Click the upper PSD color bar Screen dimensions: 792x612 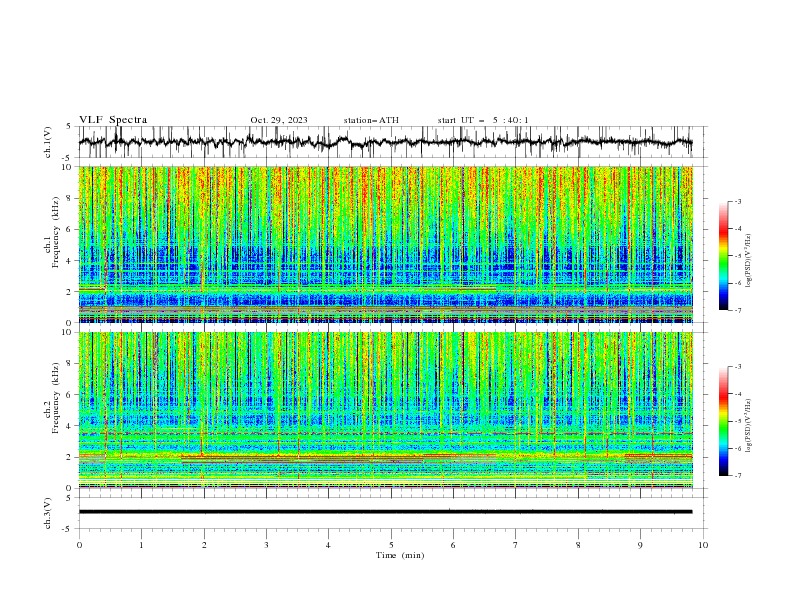[723, 256]
